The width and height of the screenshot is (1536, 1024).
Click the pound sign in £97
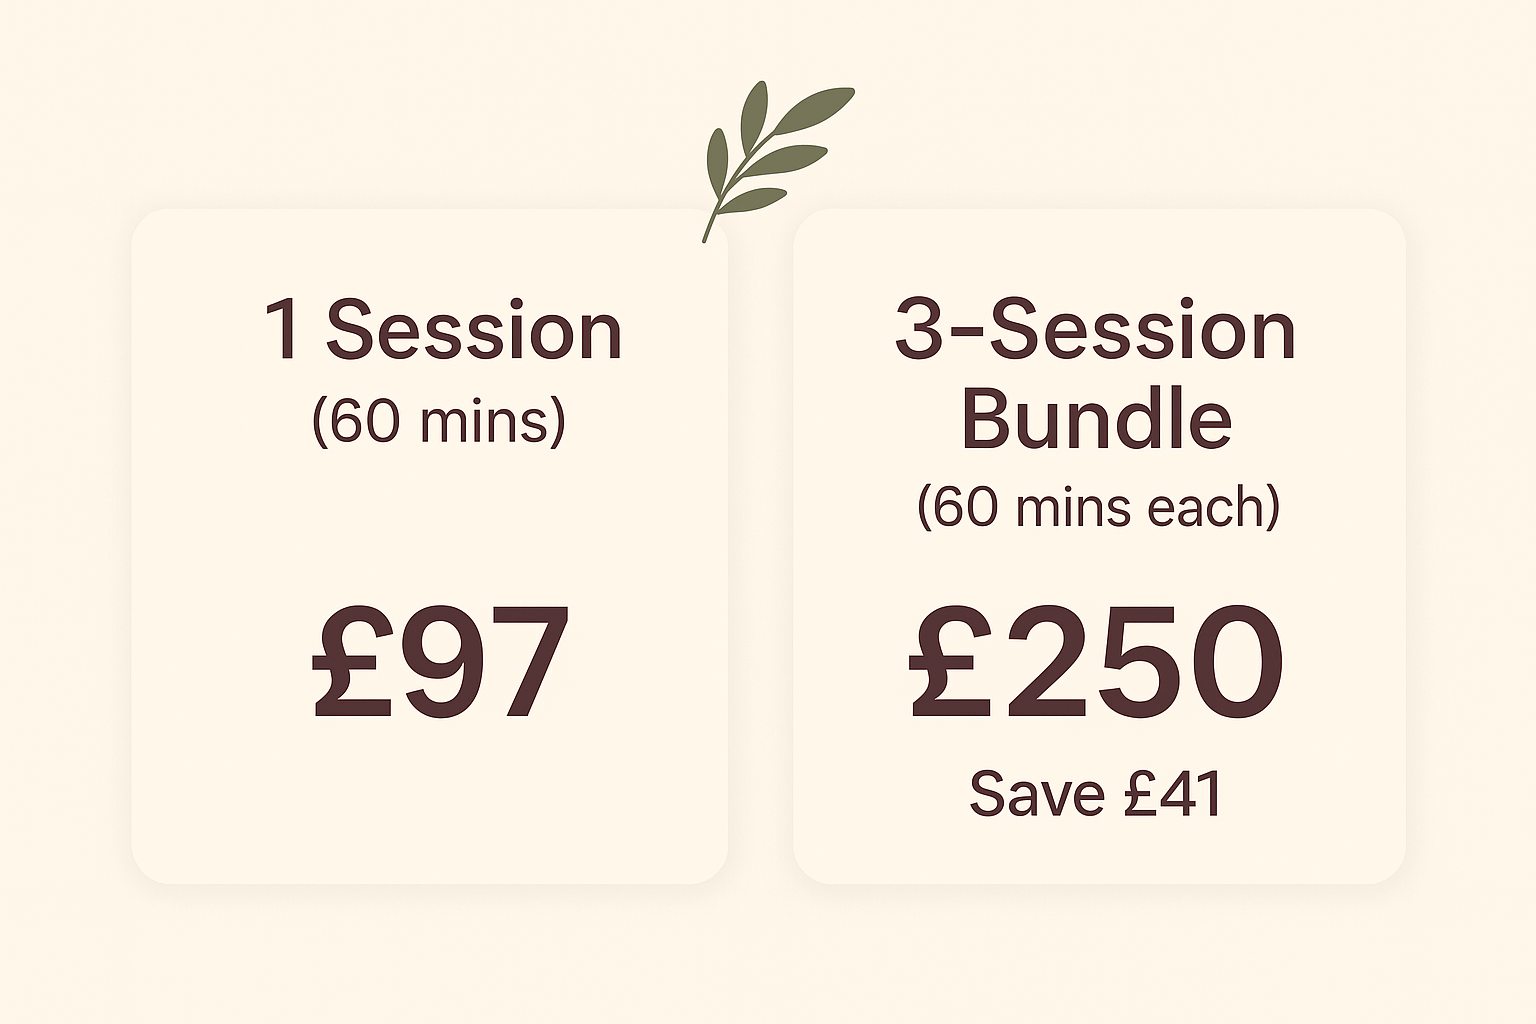click(352, 662)
